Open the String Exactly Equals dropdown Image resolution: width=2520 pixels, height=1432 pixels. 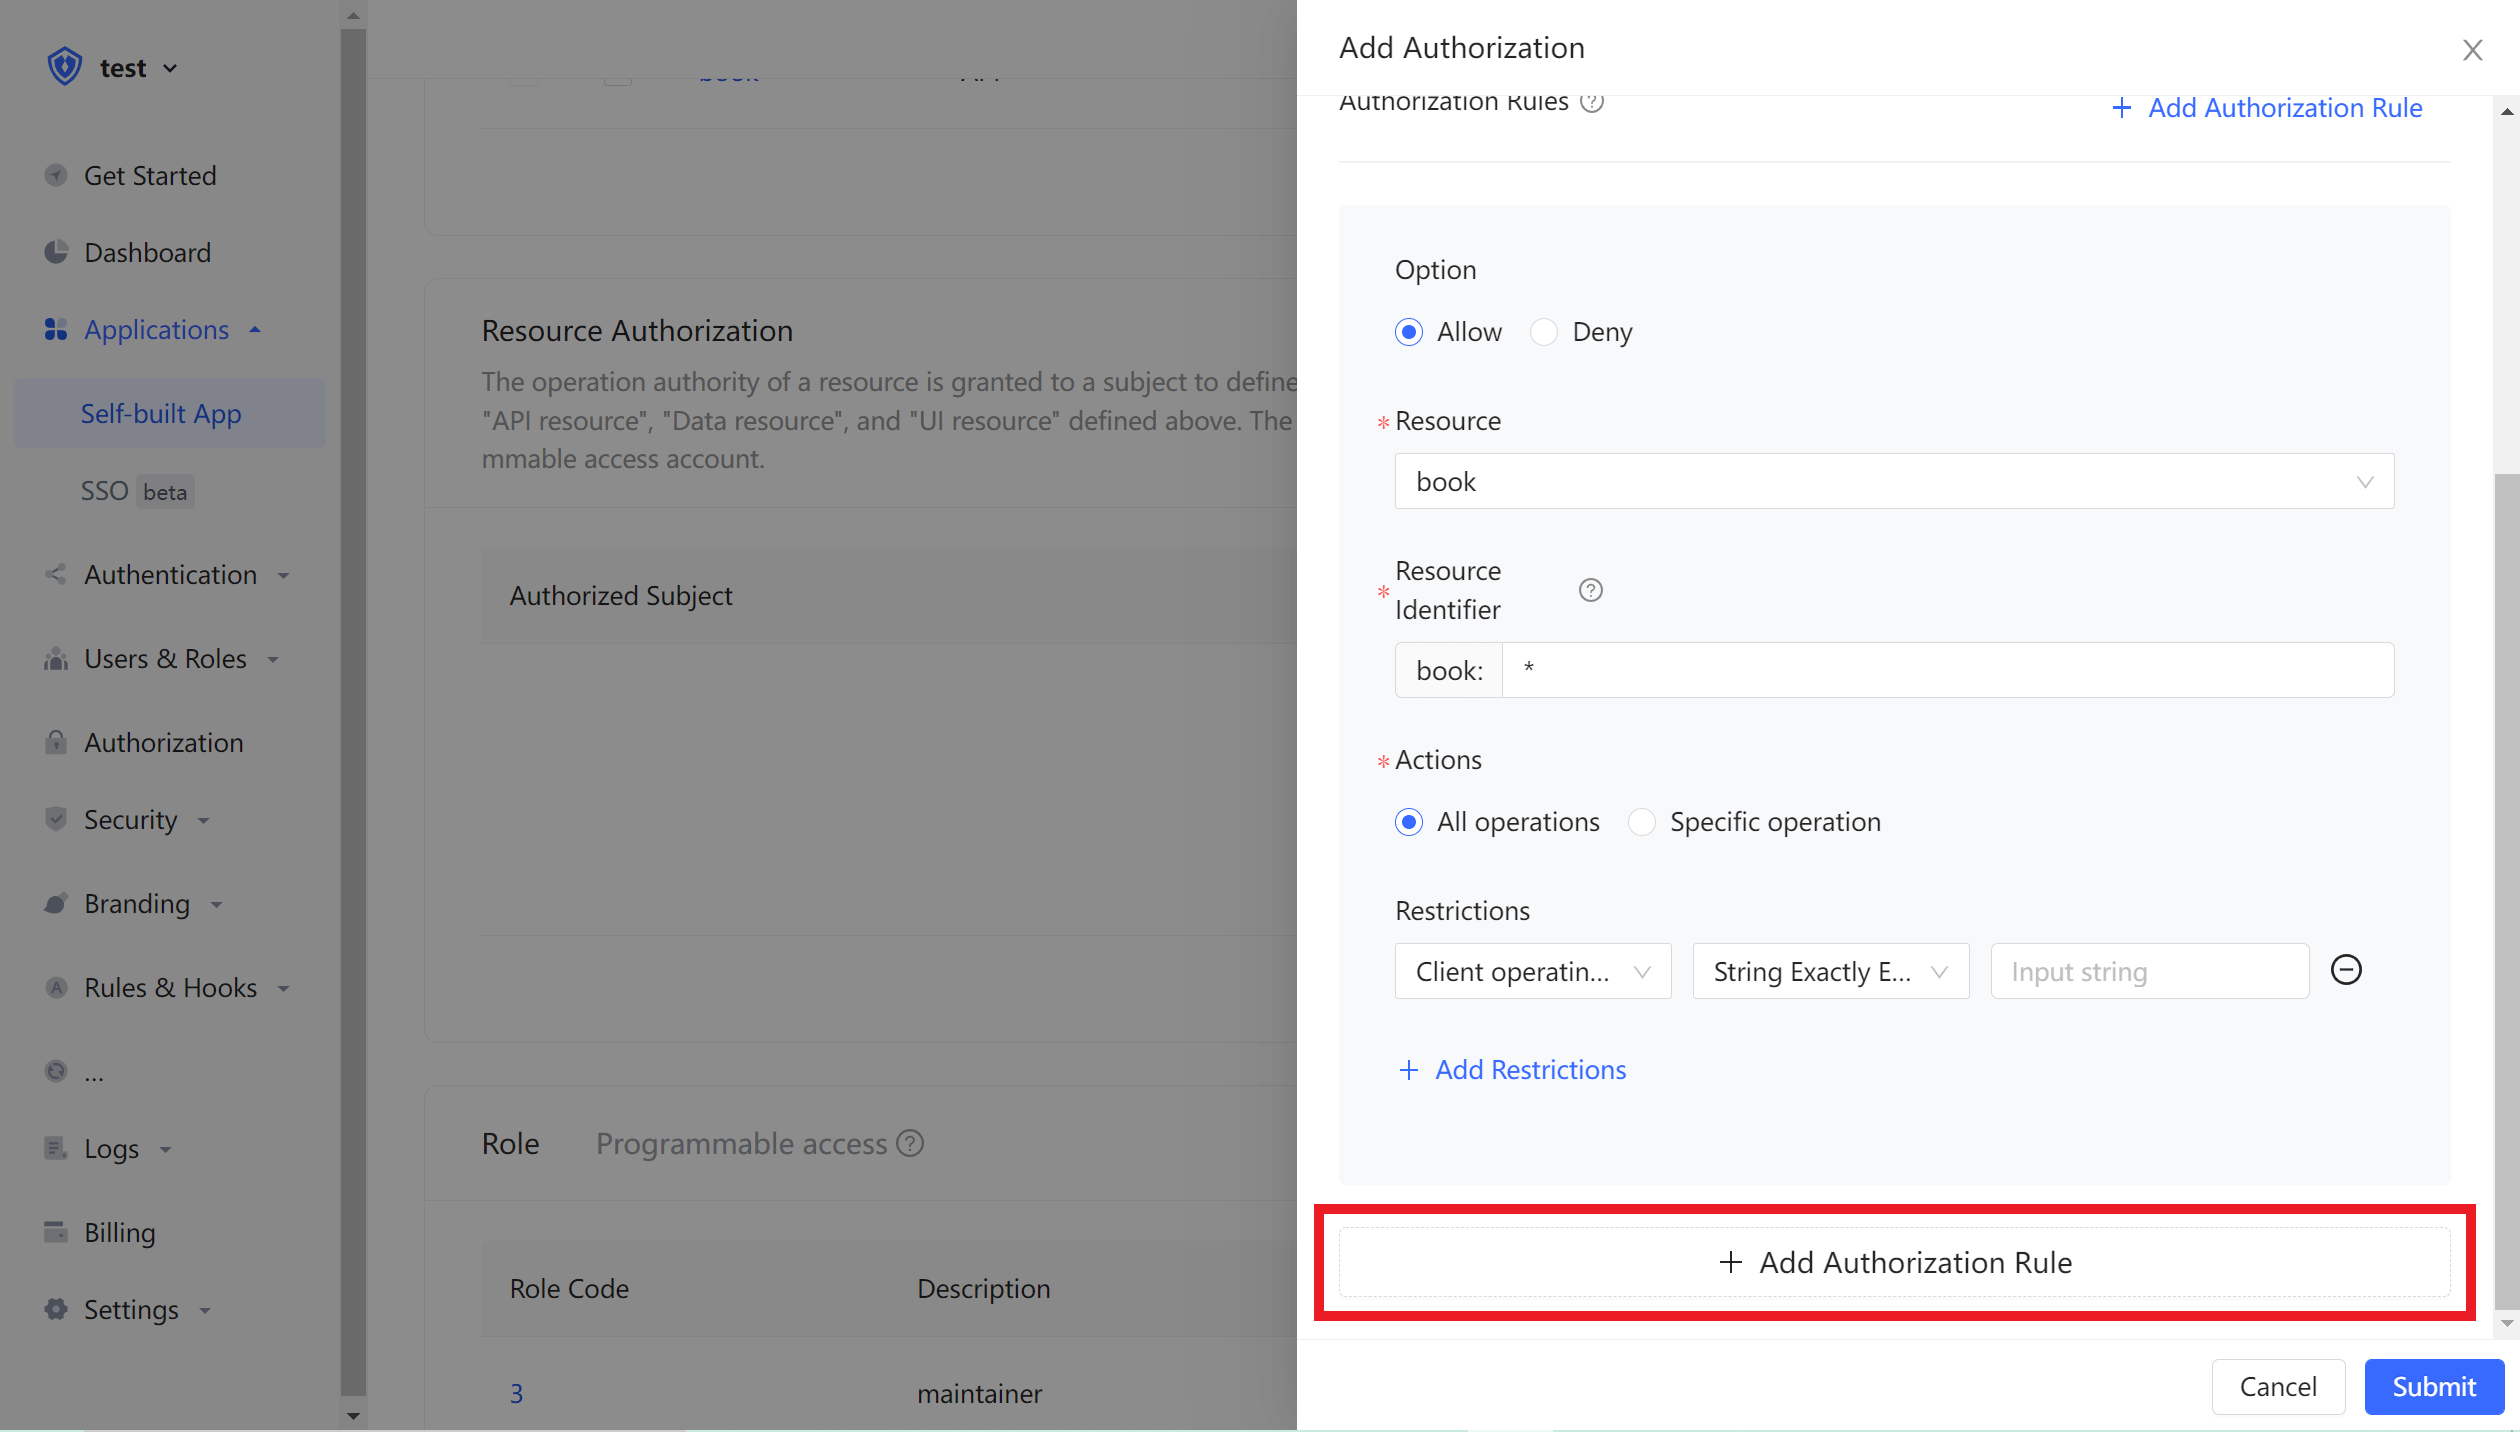point(1830,971)
